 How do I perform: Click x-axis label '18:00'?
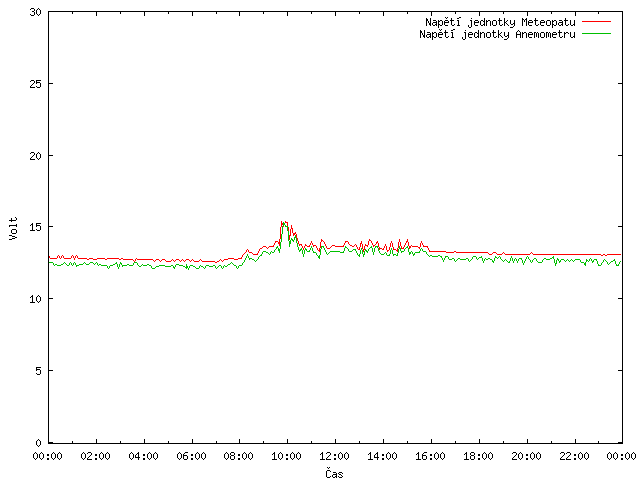click(478, 456)
